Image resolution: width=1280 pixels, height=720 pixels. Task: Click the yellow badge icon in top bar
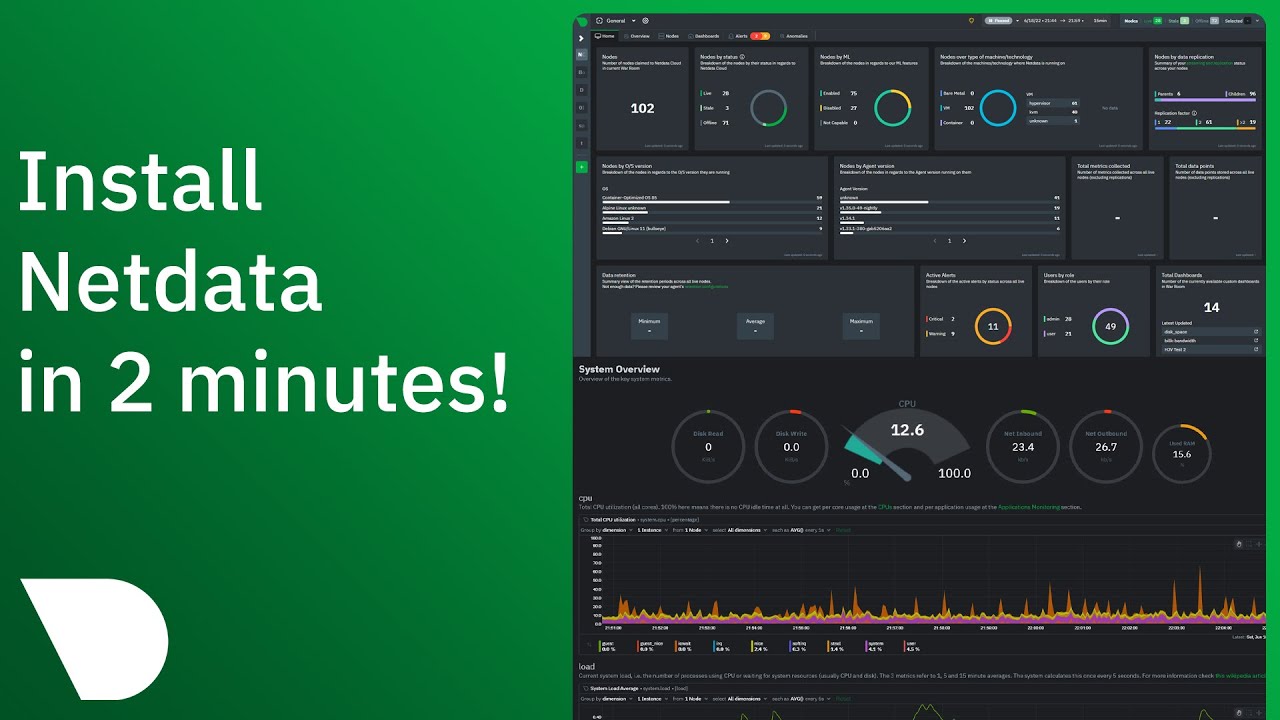point(971,20)
